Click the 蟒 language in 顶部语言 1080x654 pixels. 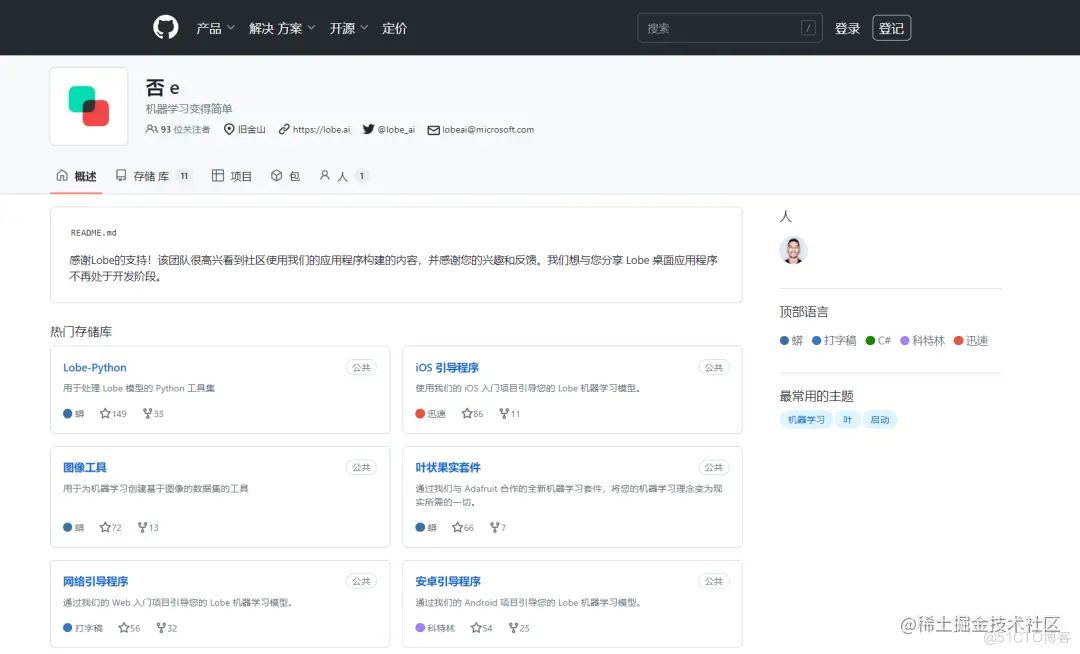791,341
